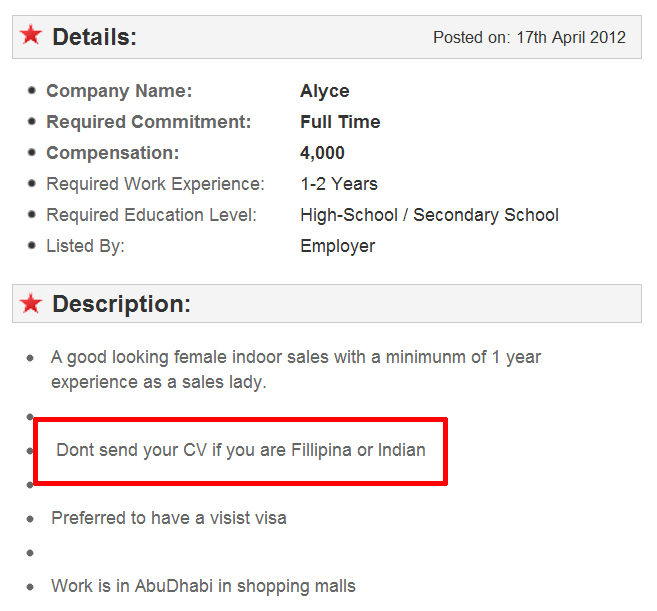The image size is (657, 611).
Task: Click the red star beside Details
Action: coord(31,36)
